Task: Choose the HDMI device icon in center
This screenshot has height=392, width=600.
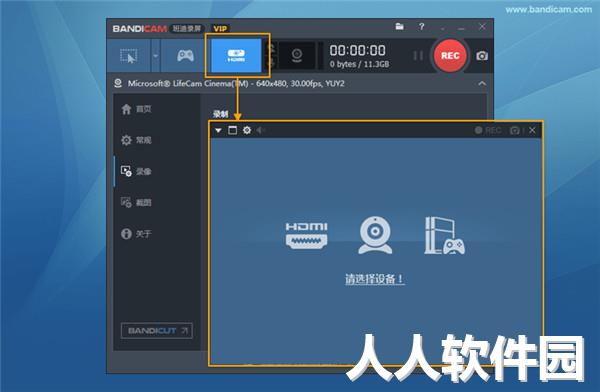Action: 306,235
